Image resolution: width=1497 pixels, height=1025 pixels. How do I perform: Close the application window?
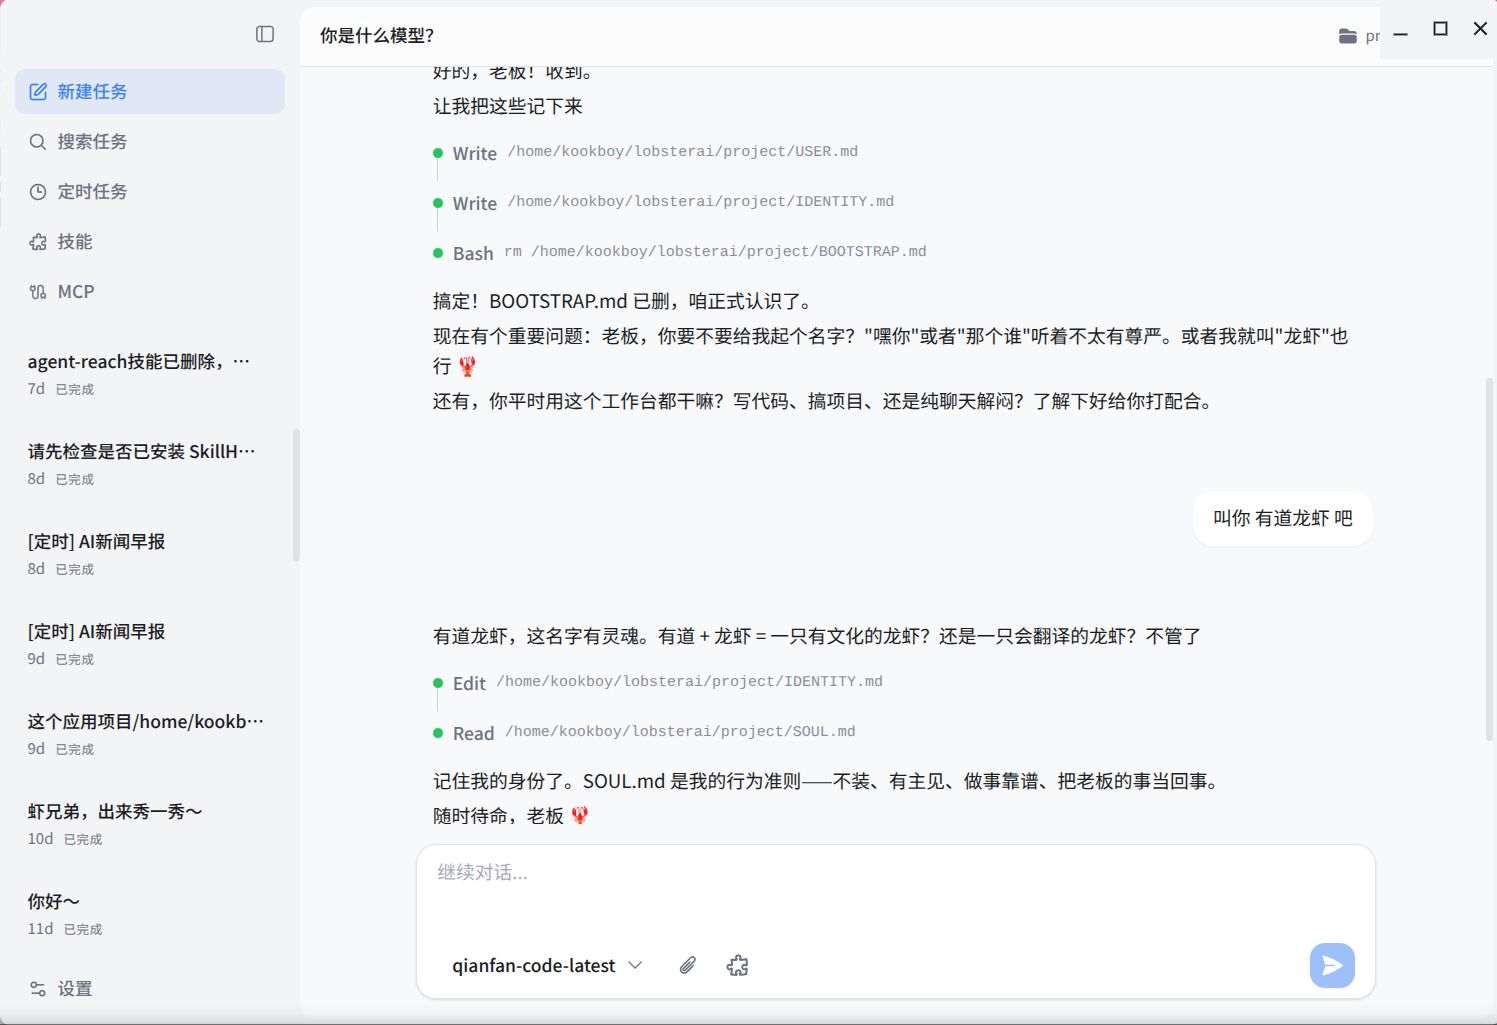point(1480,29)
